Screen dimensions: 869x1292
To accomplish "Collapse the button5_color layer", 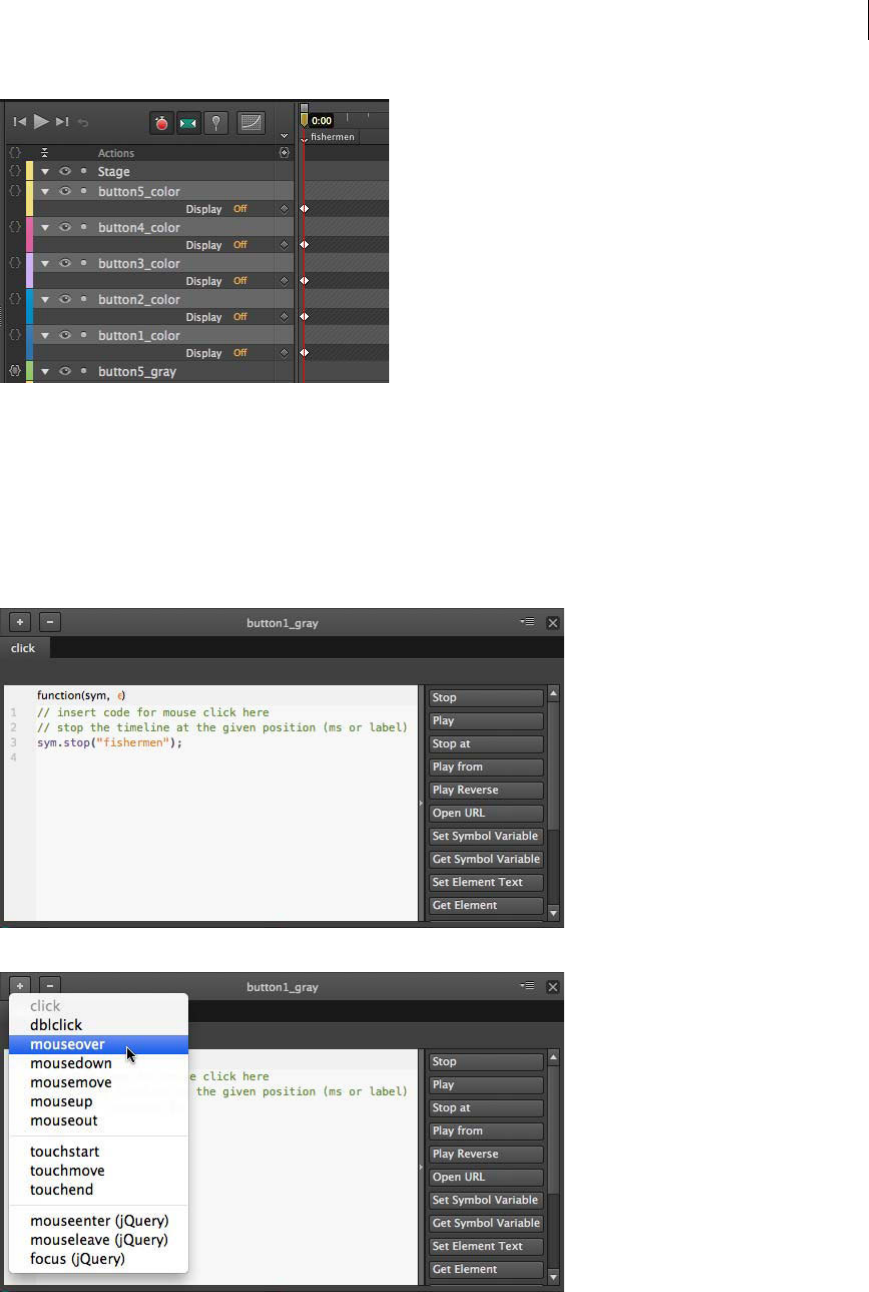I will point(45,190).
